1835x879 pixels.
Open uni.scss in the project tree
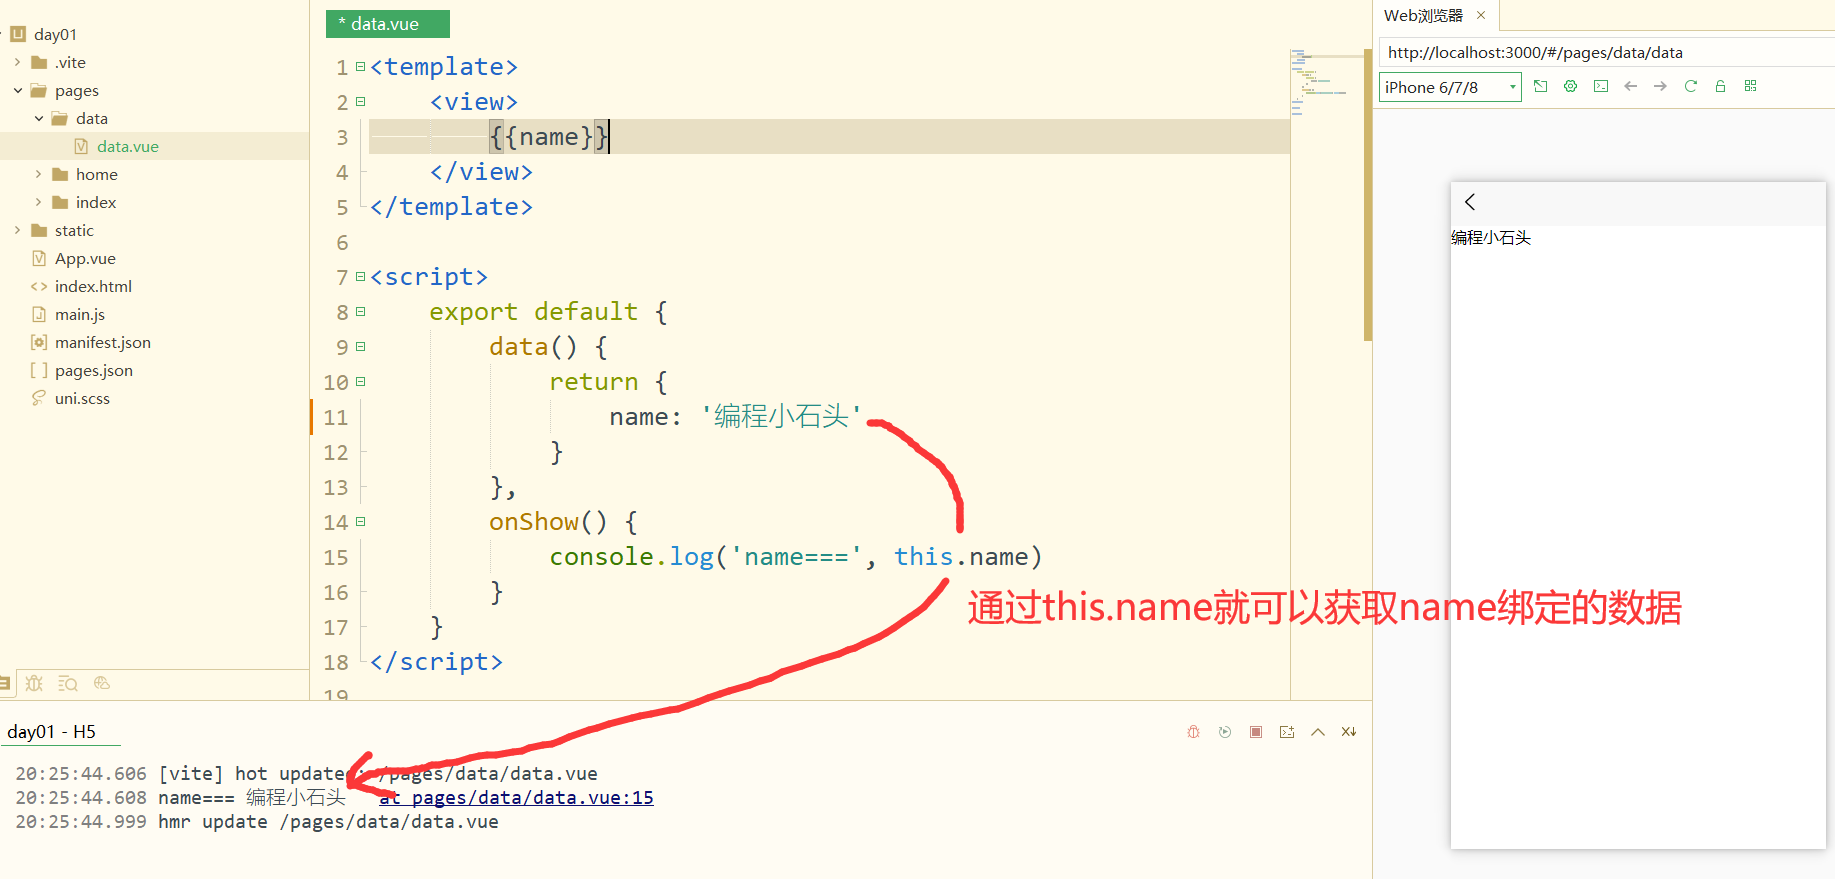(82, 398)
